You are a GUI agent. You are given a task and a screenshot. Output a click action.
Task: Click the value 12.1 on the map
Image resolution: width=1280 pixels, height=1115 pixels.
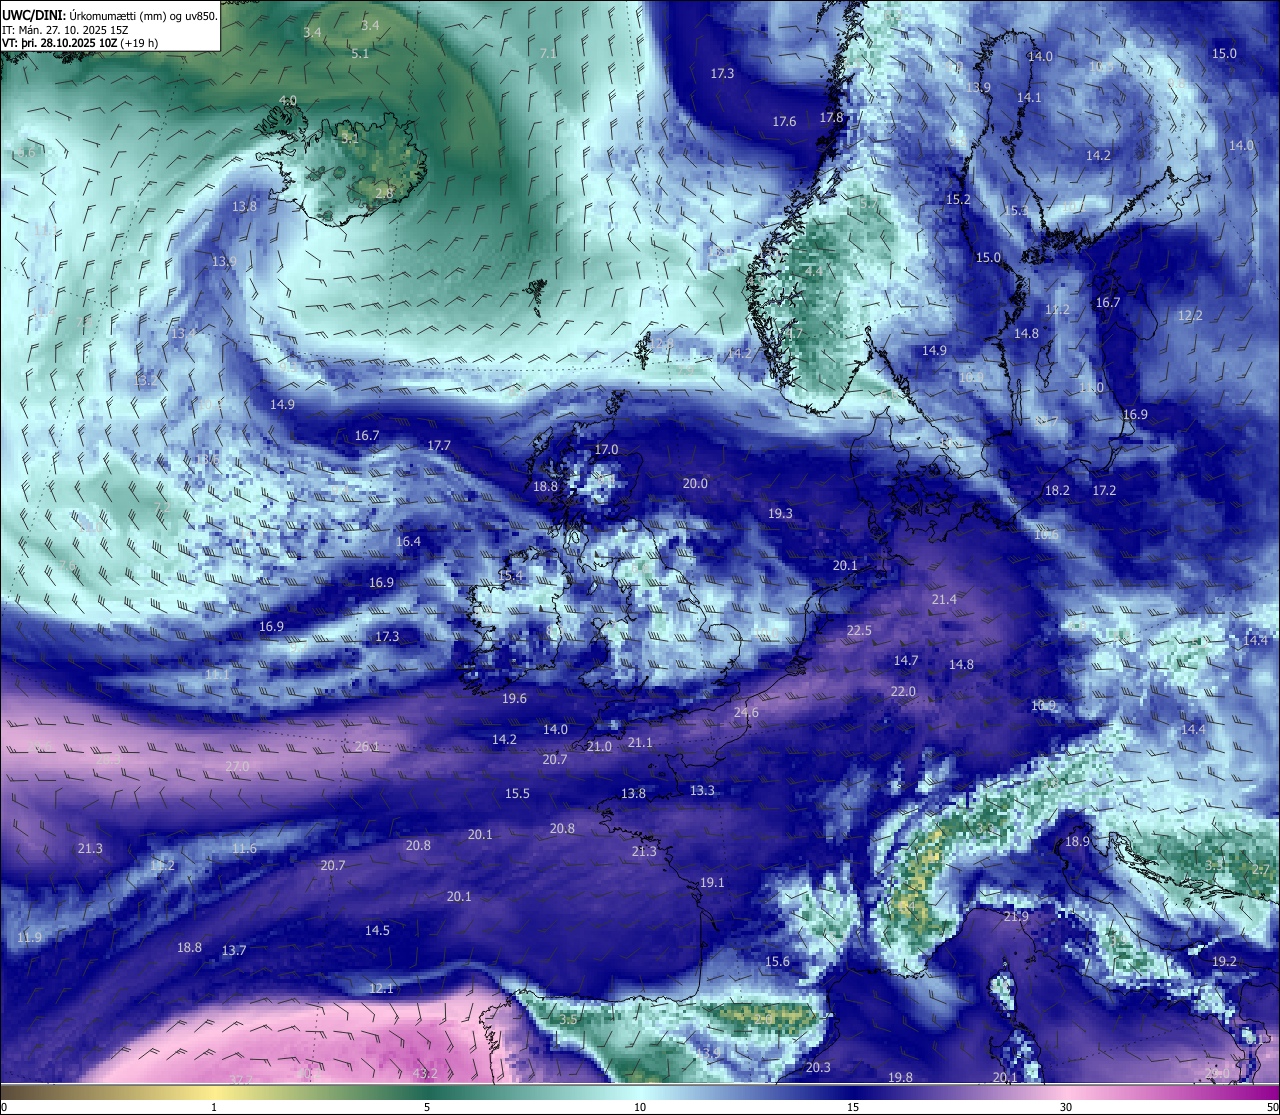[x=382, y=988]
